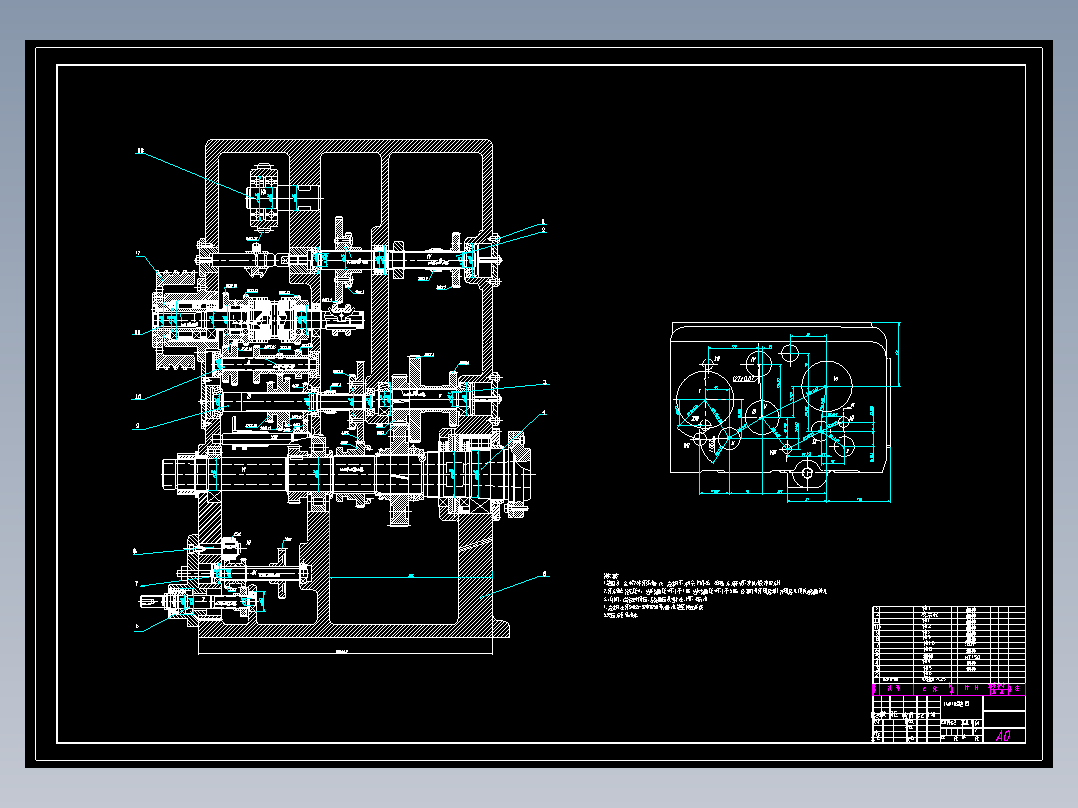The width and height of the screenshot is (1078, 808).
Task: Click callout label 13 at top left
Action: pos(140,151)
